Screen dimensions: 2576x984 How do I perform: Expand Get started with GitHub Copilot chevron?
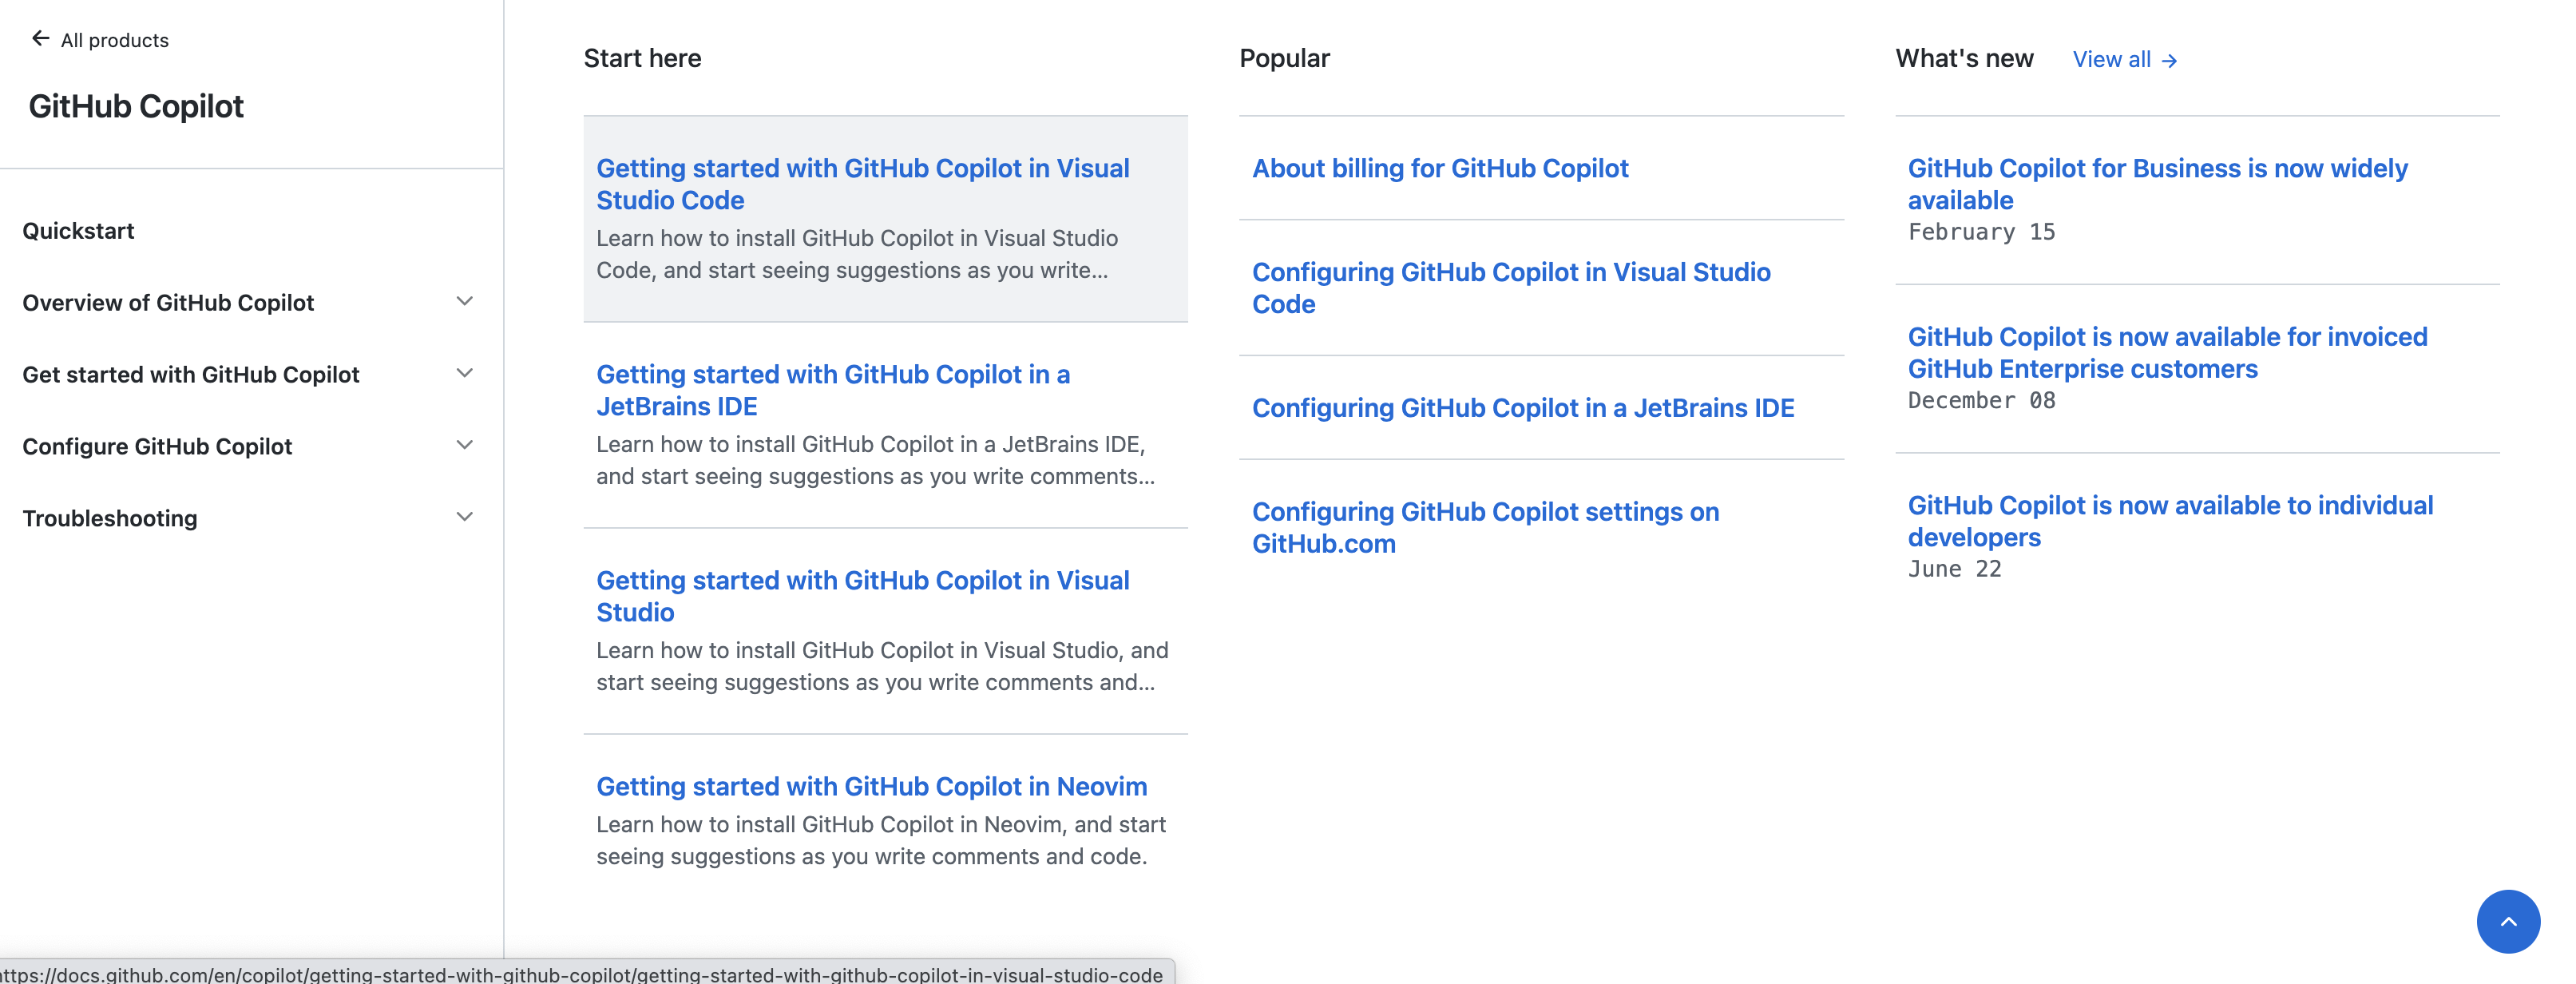464,373
